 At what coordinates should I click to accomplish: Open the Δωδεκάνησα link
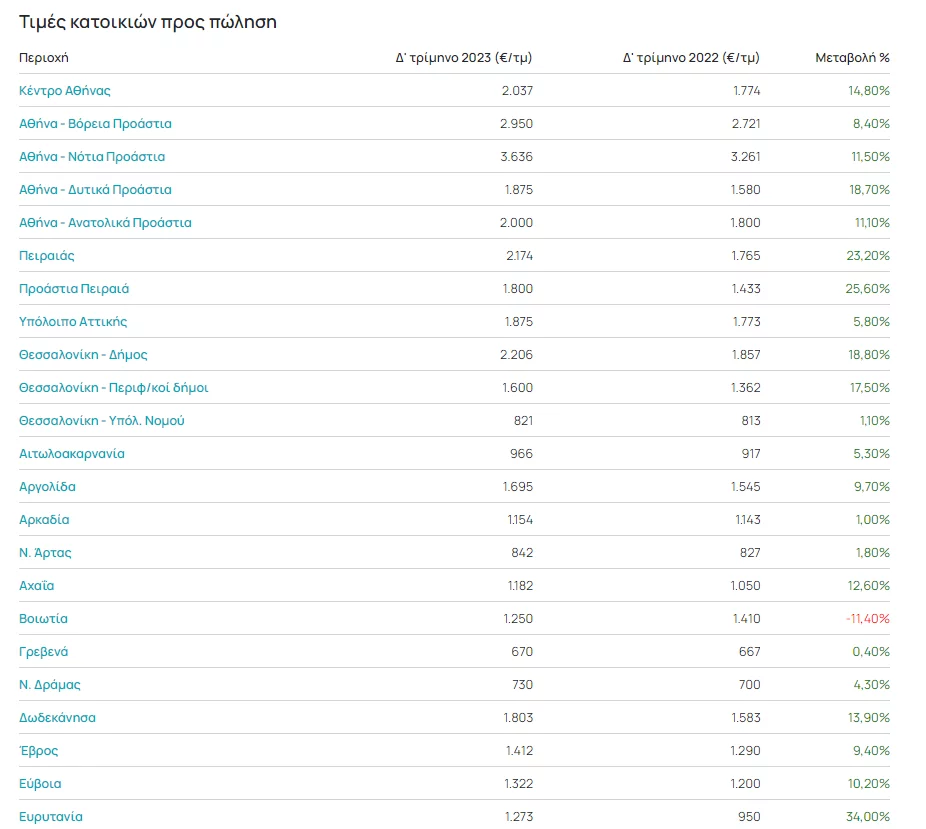pos(57,718)
